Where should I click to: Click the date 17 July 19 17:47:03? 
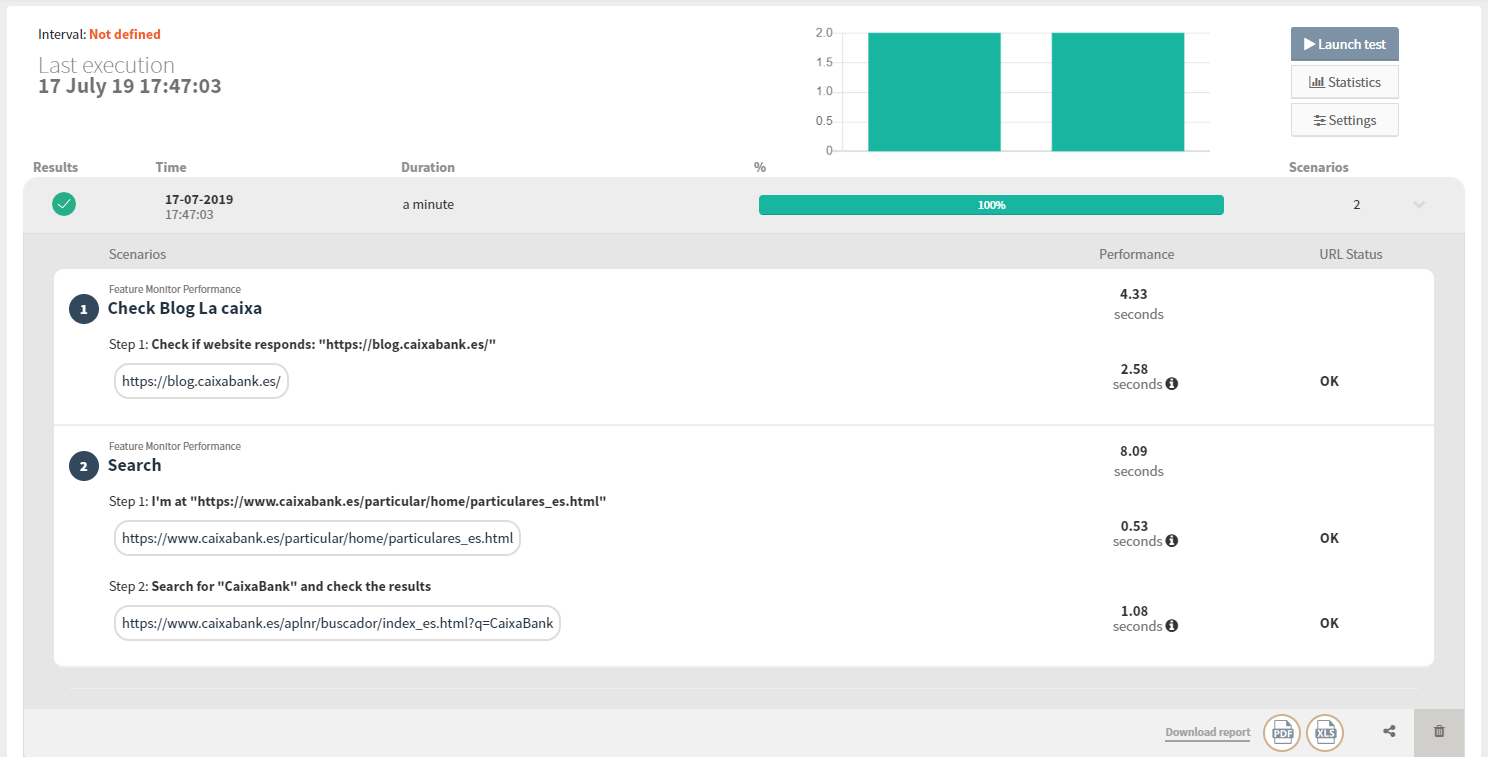coord(130,86)
